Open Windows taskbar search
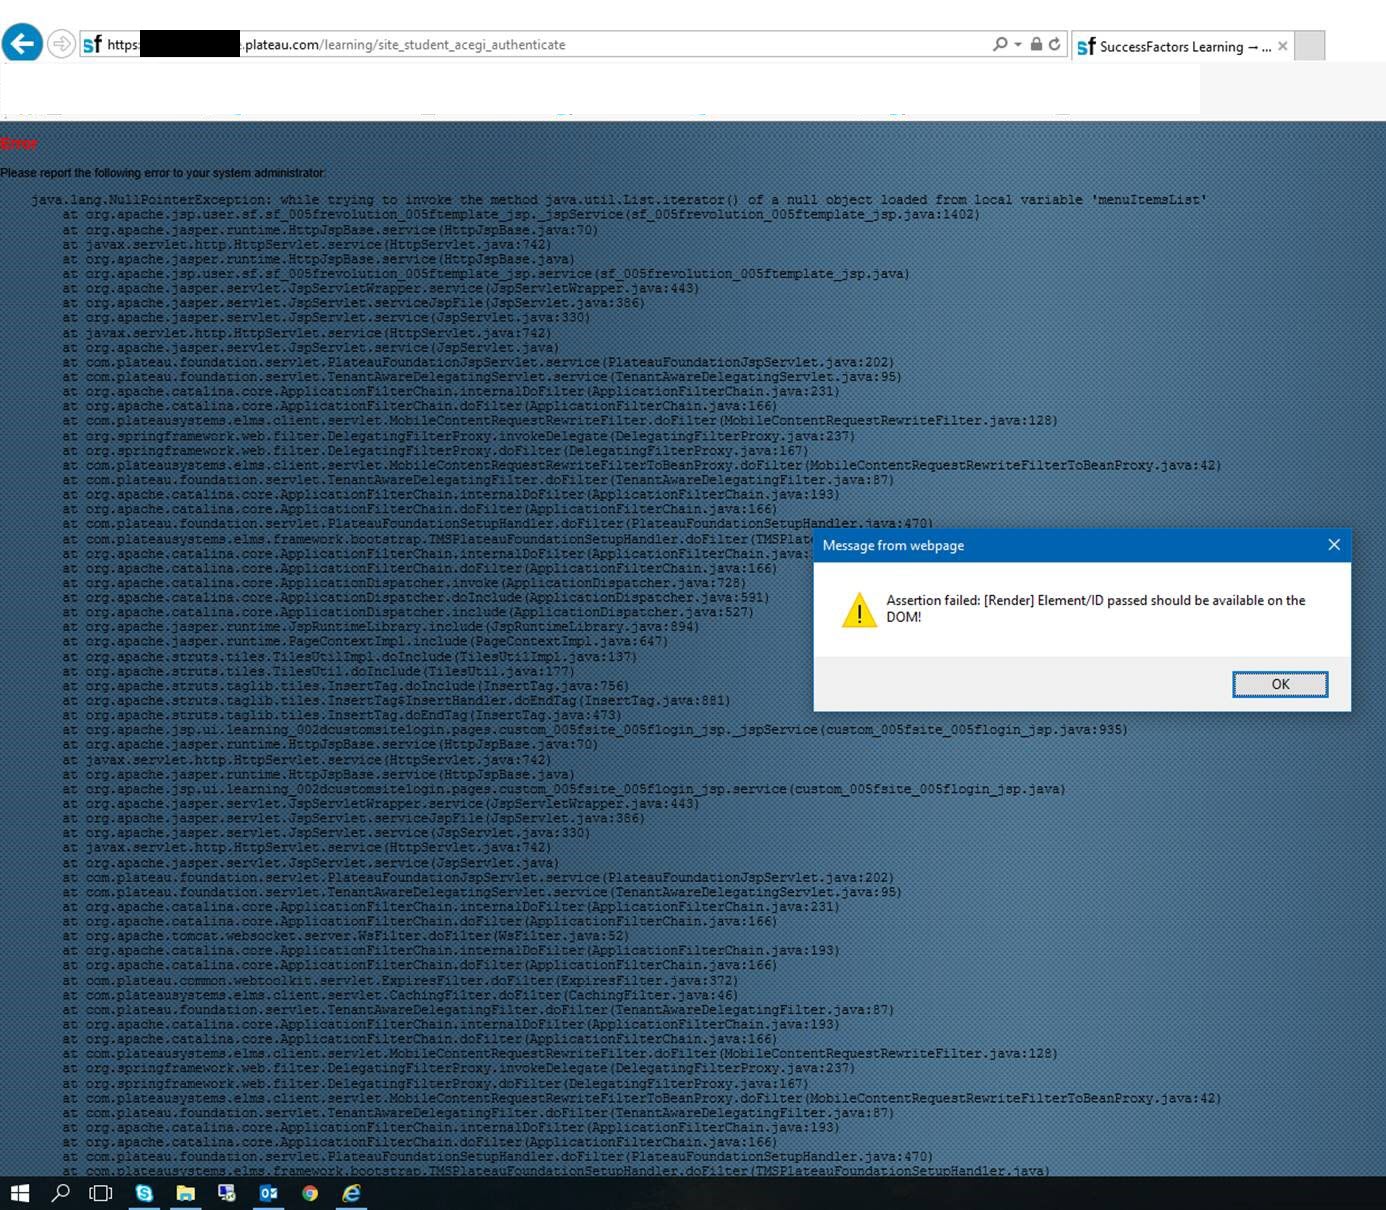Viewport: 1386px width, 1210px height. 60,1193
